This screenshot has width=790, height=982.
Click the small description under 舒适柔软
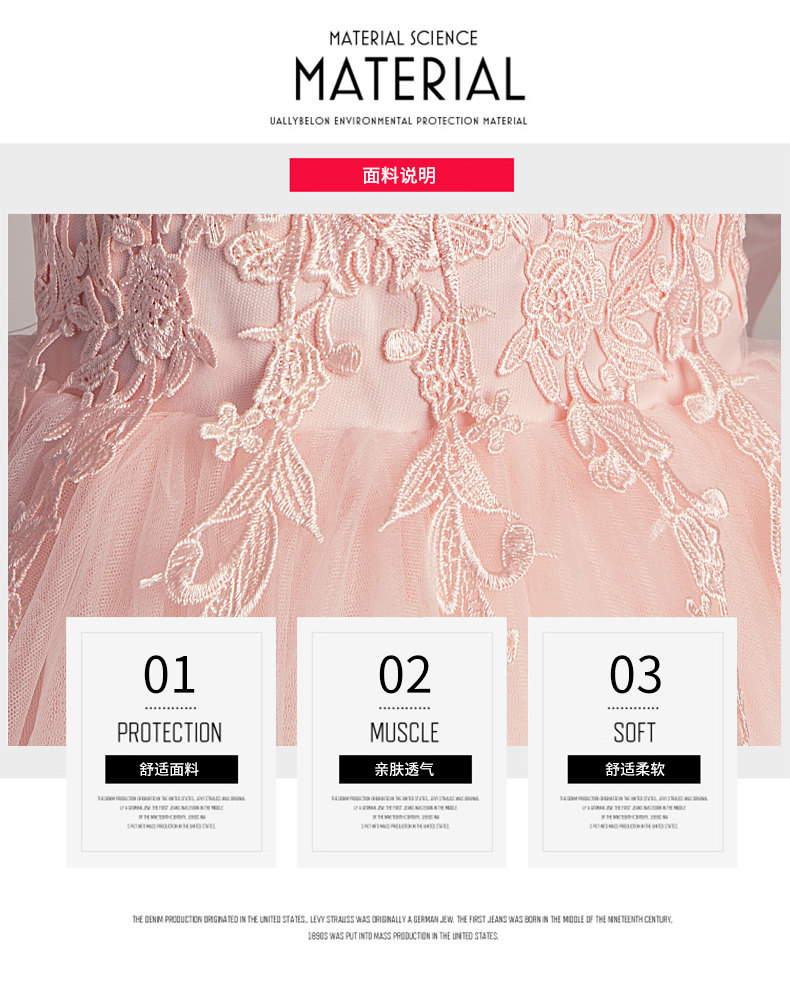[633, 812]
